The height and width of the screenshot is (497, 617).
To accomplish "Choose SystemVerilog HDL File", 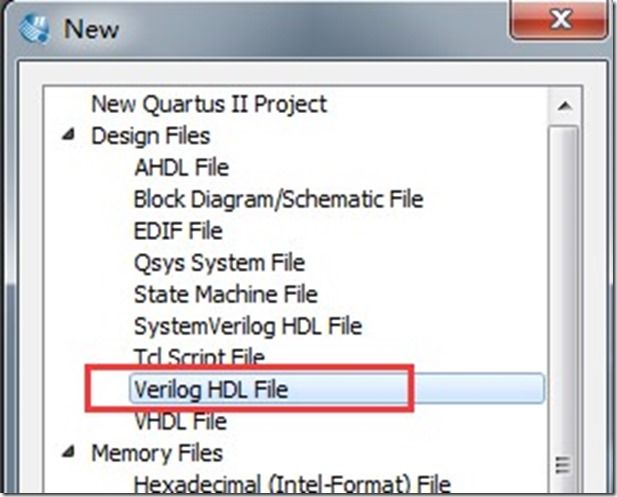I will click(248, 326).
